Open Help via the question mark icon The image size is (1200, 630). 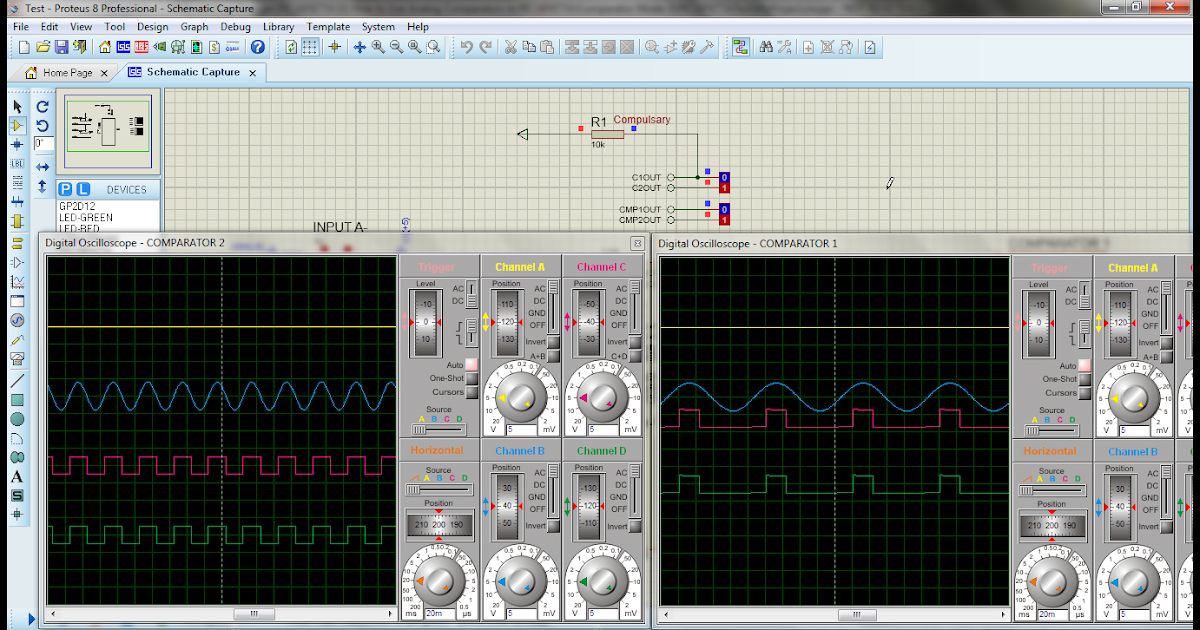point(257,47)
